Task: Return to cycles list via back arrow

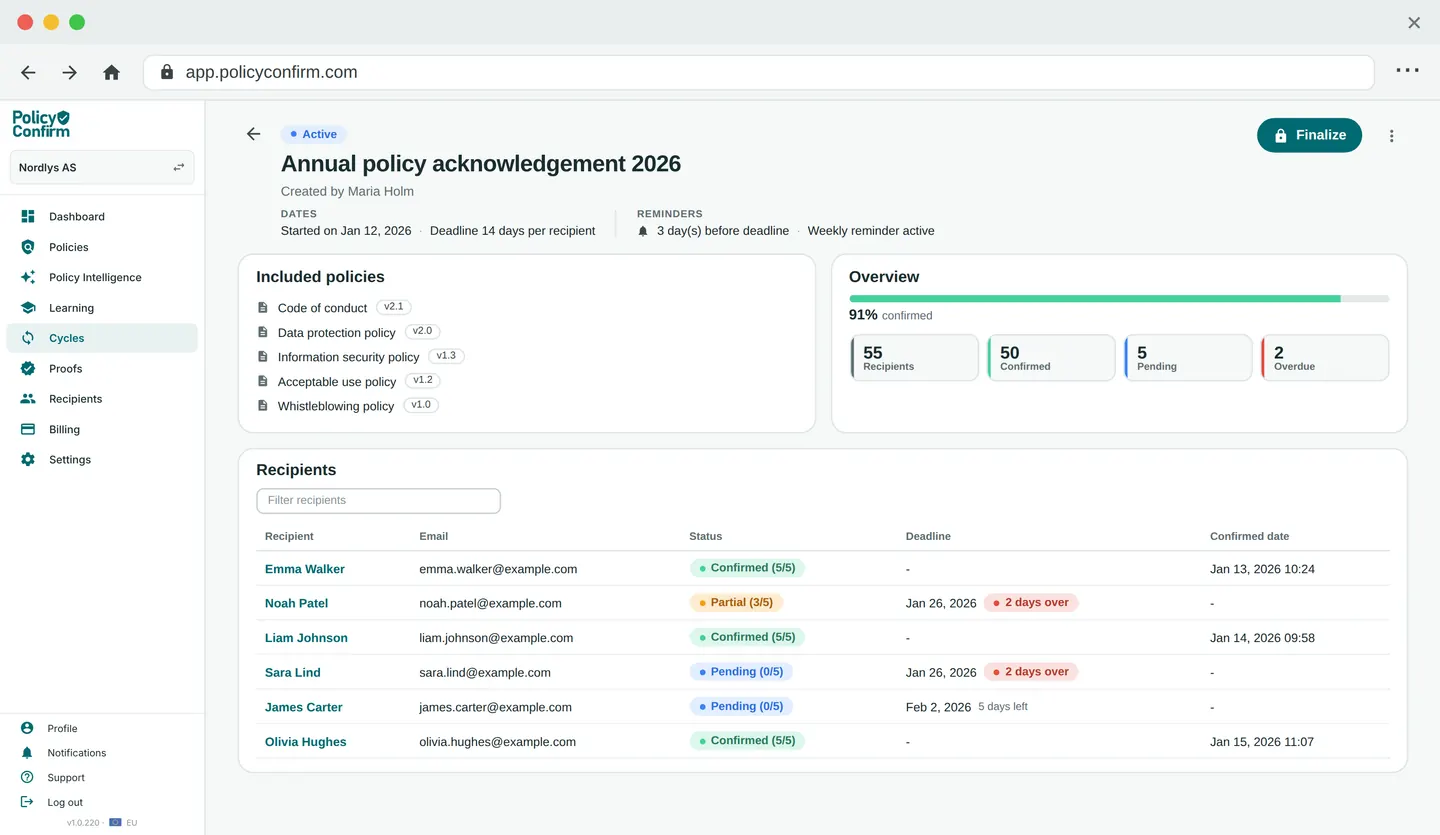Action: pyautogui.click(x=254, y=134)
